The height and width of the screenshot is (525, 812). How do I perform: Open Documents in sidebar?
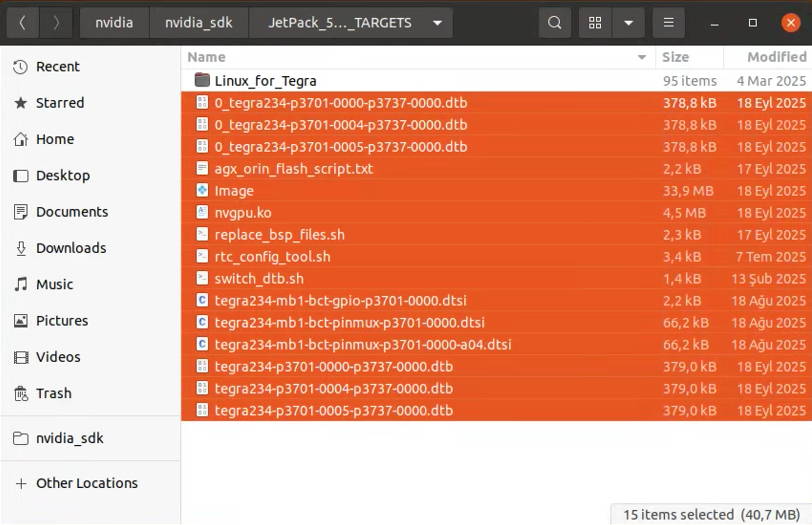tap(91, 212)
